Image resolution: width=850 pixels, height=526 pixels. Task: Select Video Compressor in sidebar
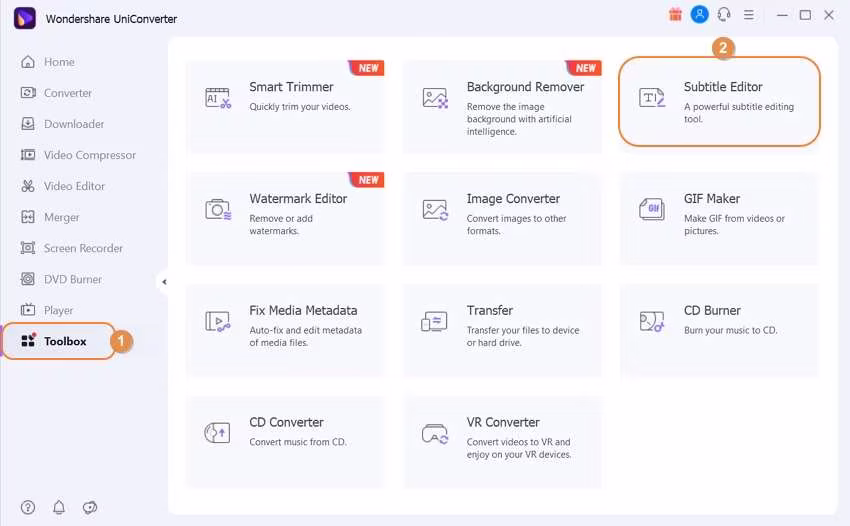pyautogui.click(x=89, y=155)
